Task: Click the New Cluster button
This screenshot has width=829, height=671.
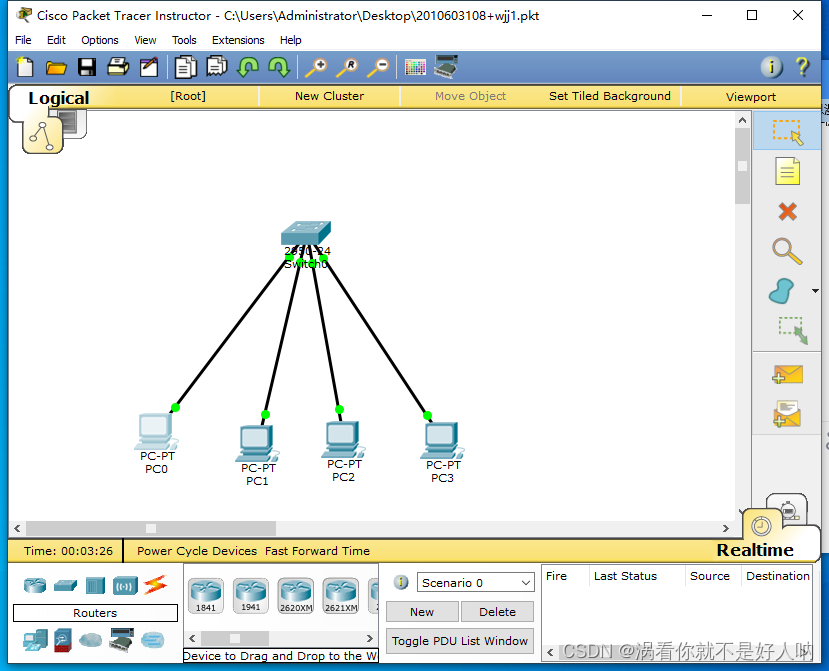Action: (329, 96)
